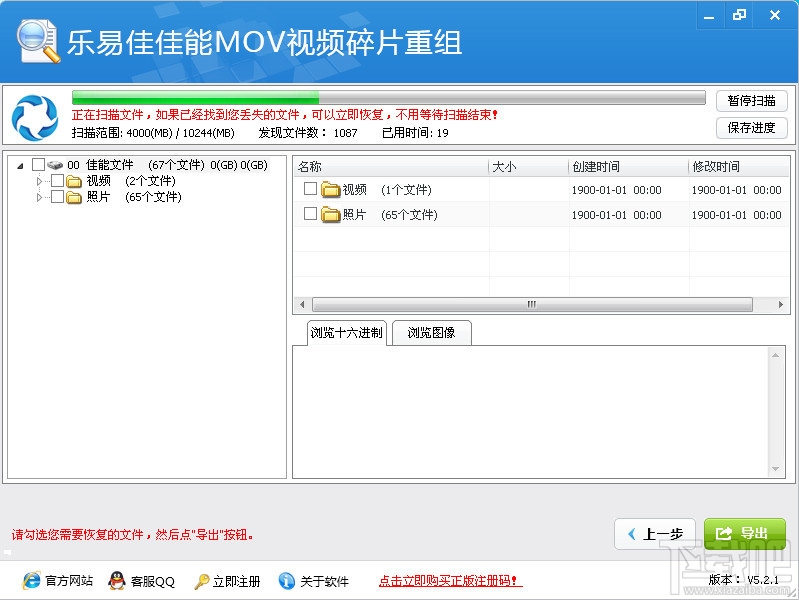The width and height of the screenshot is (799, 600).
Task: Open the 关于软件 about dialog
Action: [325, 581]
